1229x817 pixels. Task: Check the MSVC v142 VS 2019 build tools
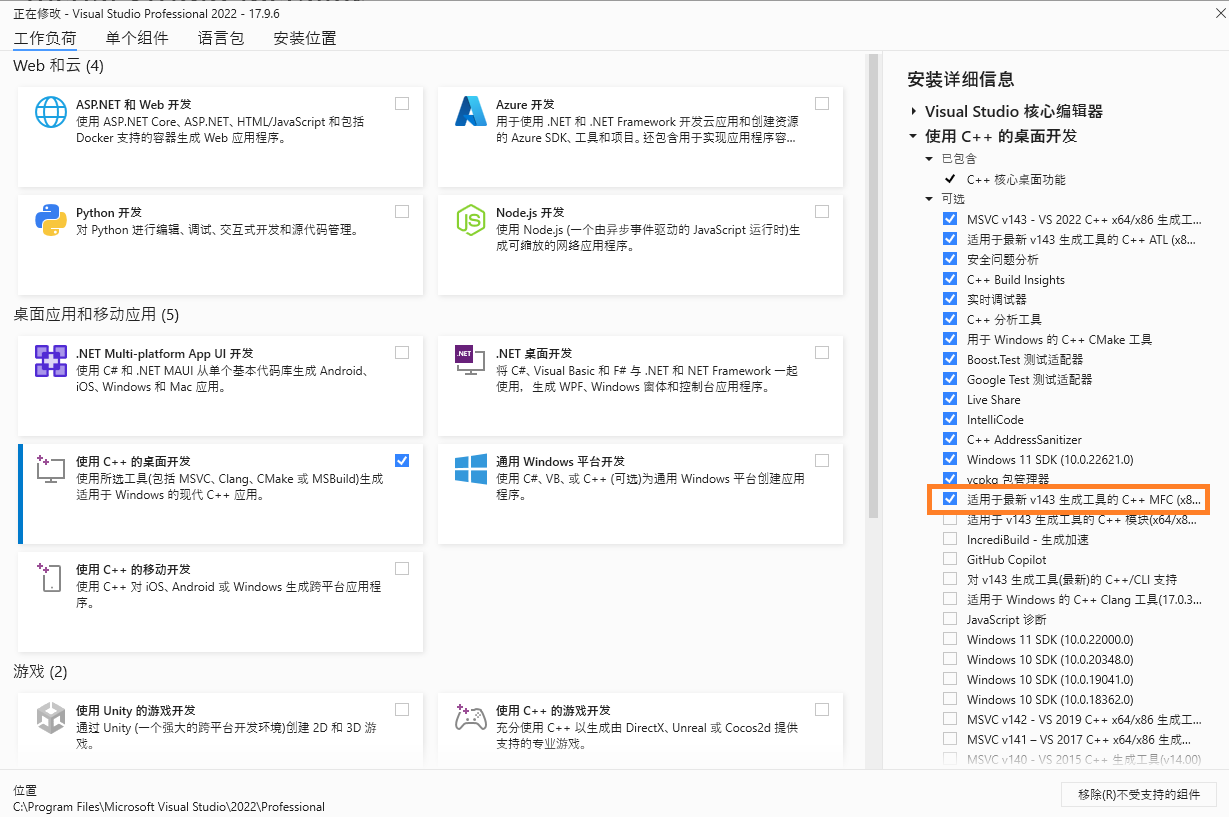(x=949, y=719)
